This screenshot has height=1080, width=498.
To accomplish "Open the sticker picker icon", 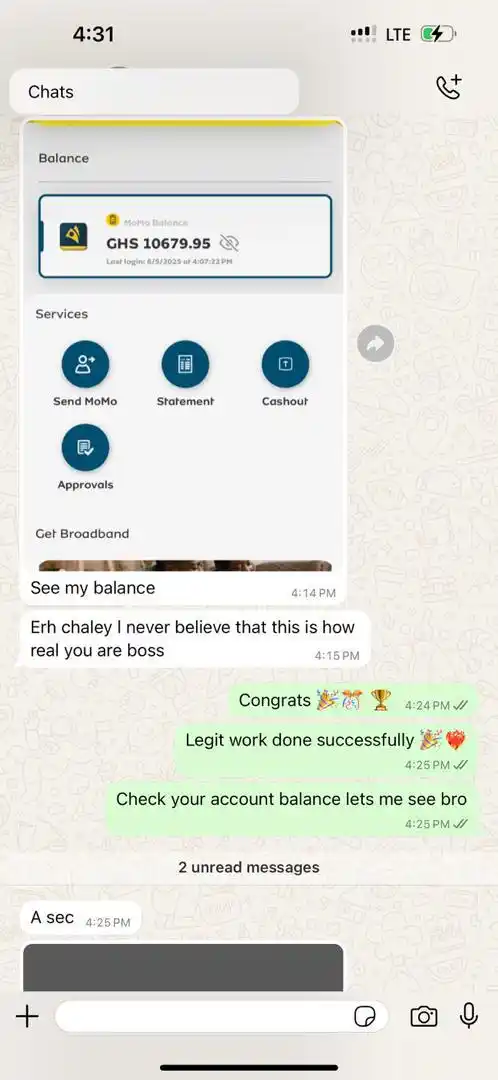I will pyautogui.click(x=365, y=1017).
